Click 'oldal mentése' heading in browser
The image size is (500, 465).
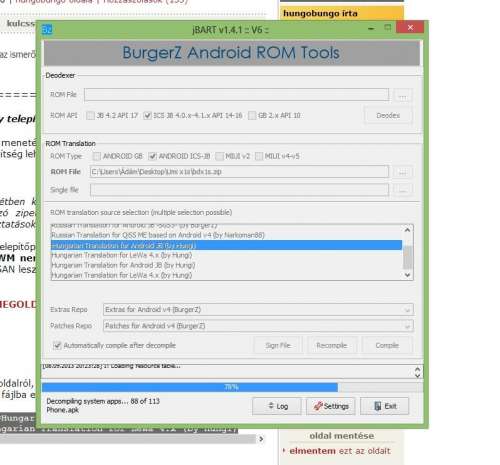341,436
